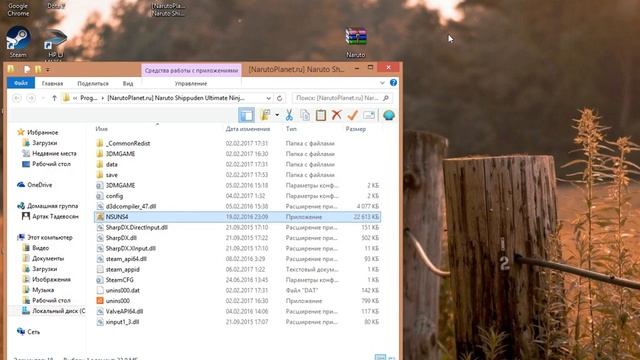
Task: Refresh the folder view
Action: (x=280, y=98)
